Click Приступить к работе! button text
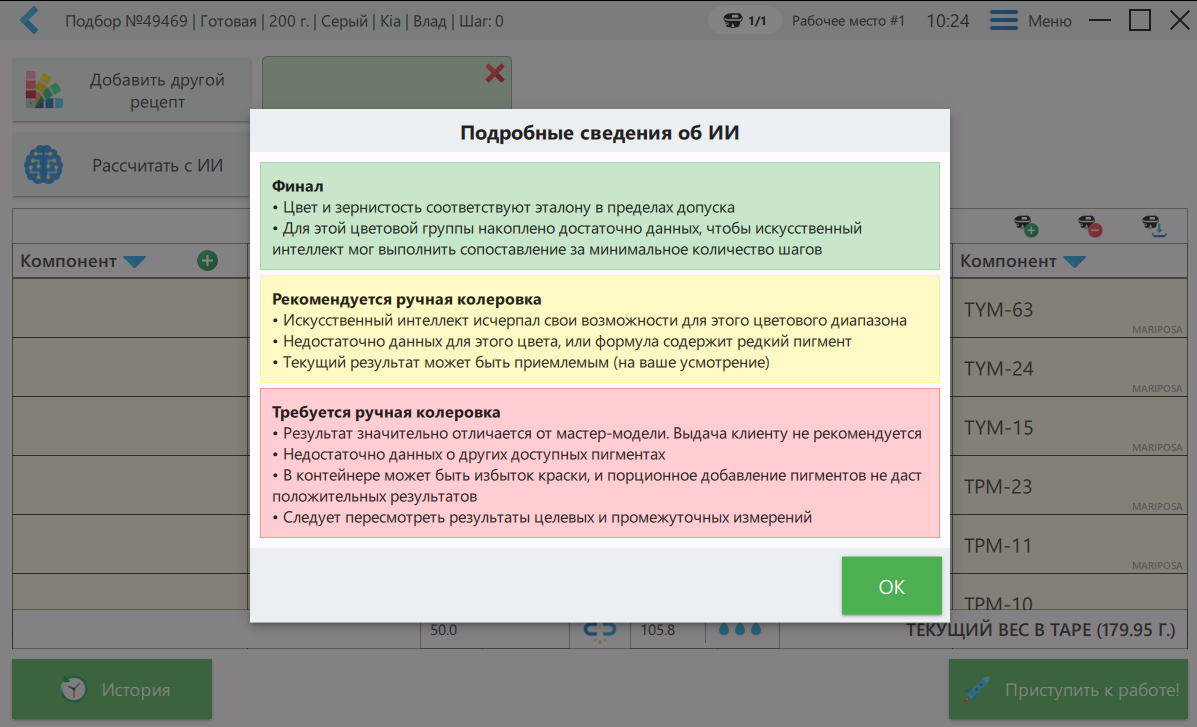 click(x=1092, y=690)
